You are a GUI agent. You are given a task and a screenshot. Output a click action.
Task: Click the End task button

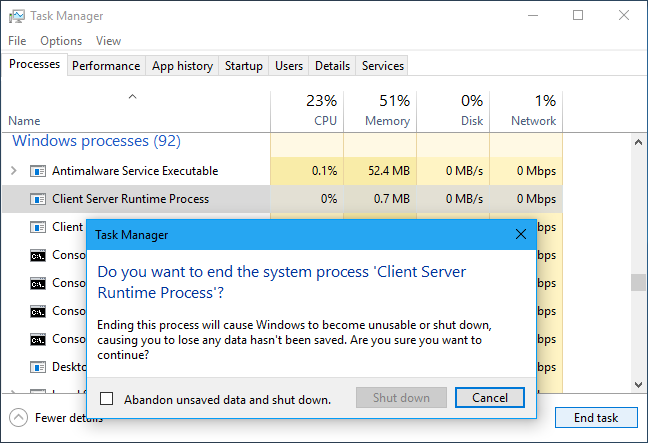point(596,418)
